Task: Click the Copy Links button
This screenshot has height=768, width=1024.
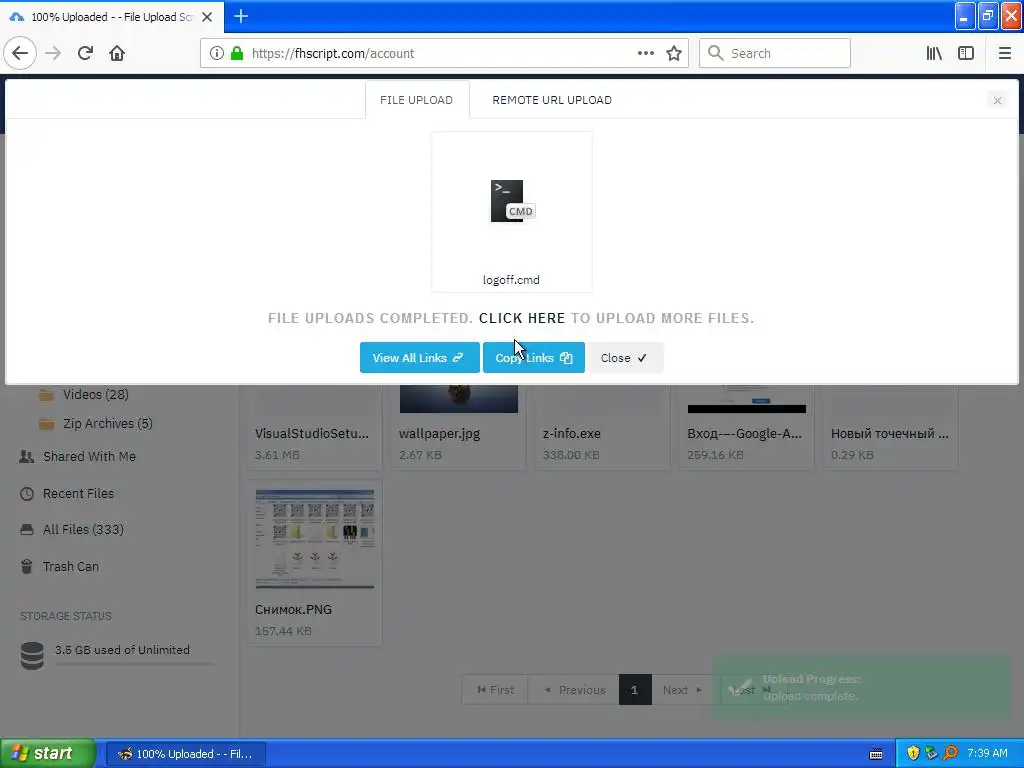Action: (x=534, y=358)
